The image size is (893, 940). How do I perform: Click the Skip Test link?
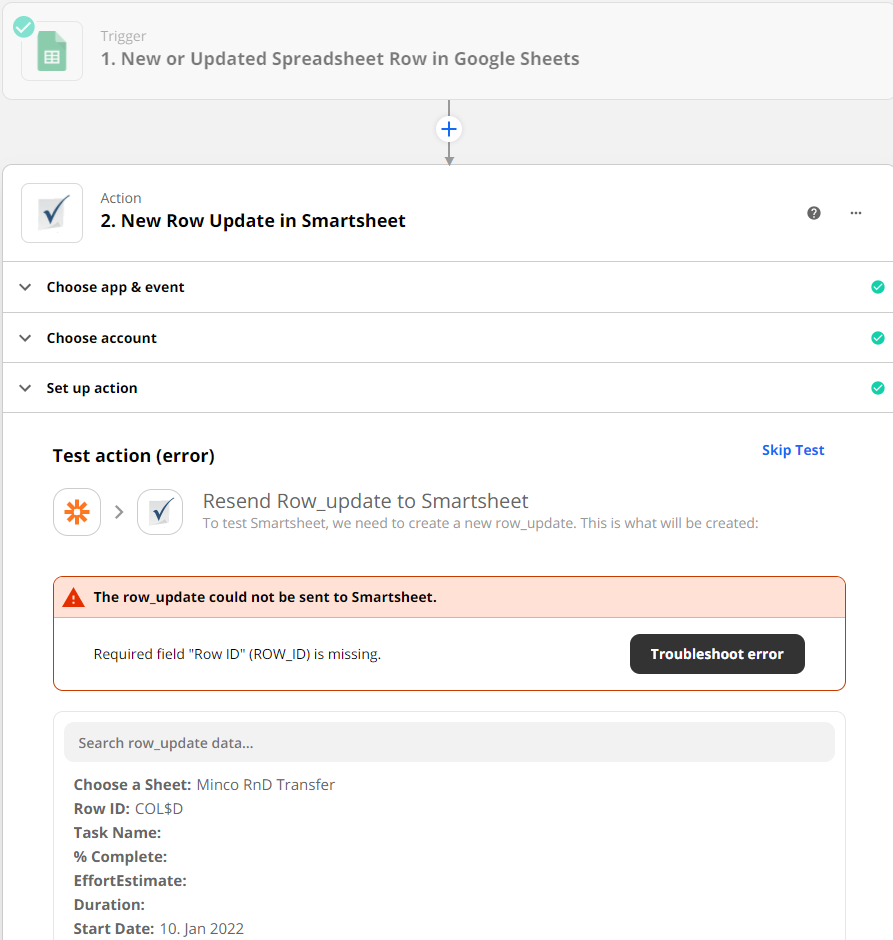(x=793, y=450)
